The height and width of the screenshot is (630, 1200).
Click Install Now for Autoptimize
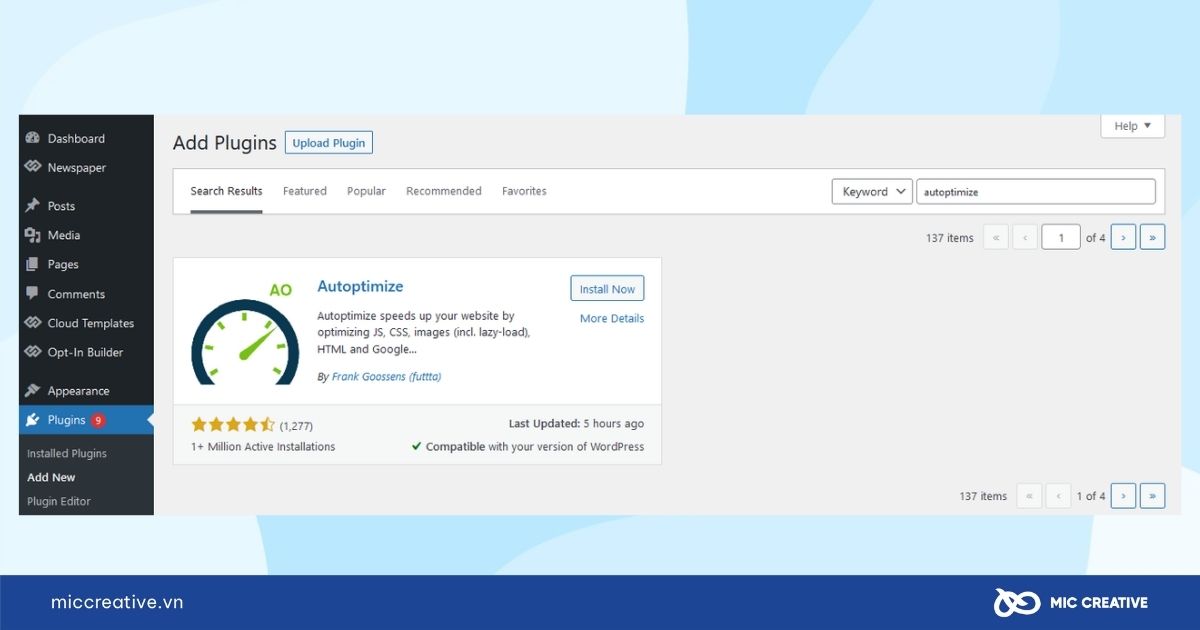point(607,288)
